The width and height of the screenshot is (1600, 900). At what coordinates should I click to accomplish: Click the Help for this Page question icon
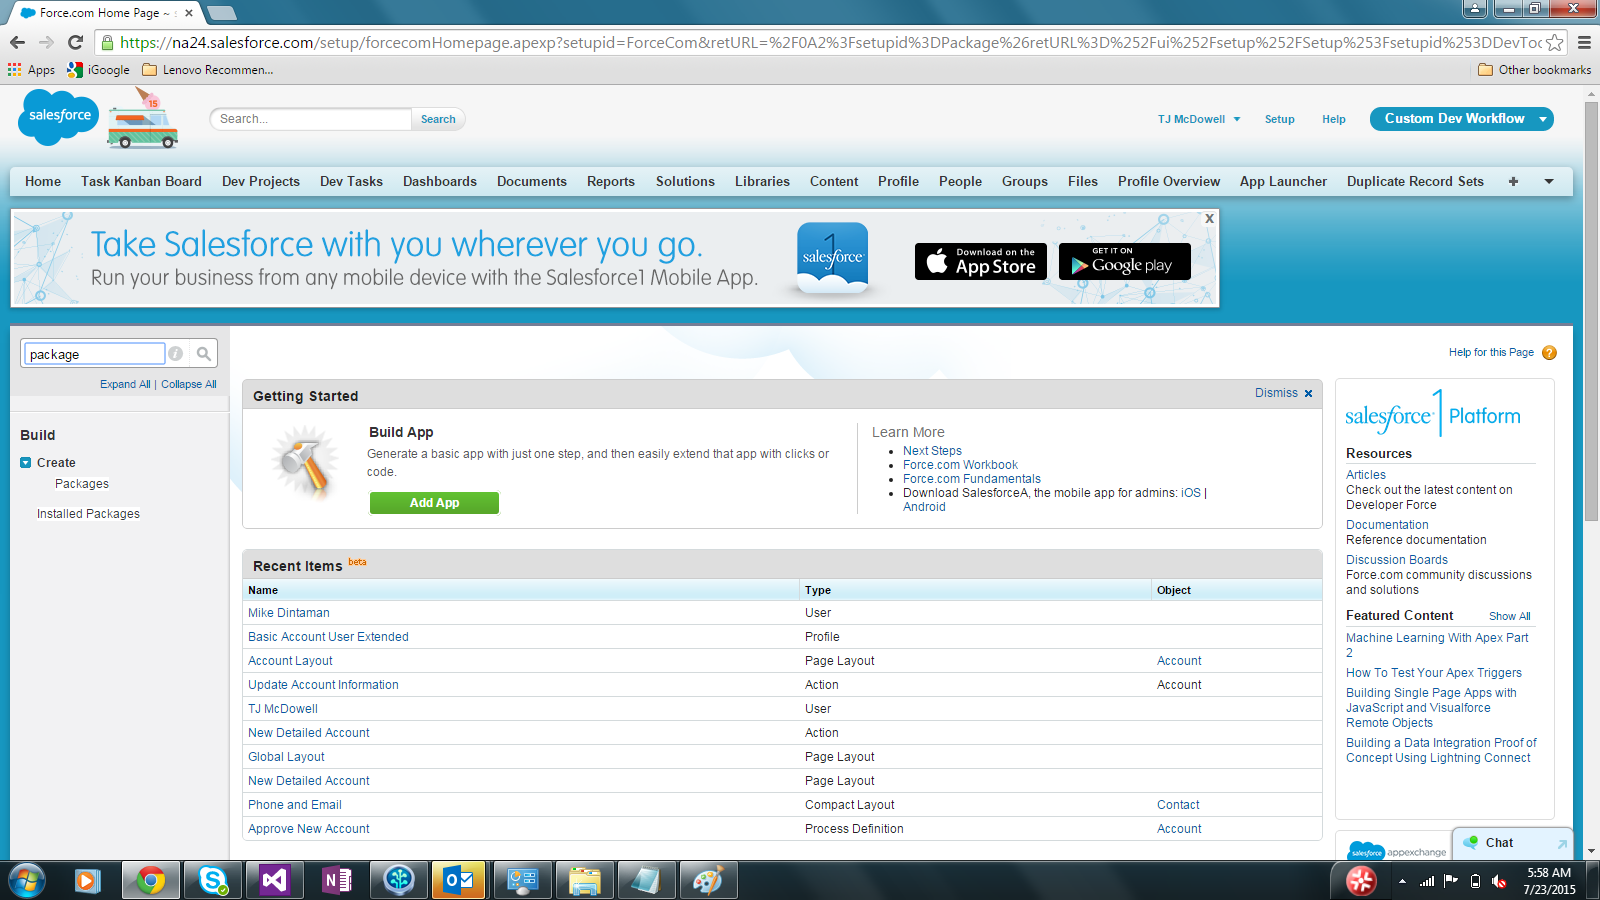1549,353
